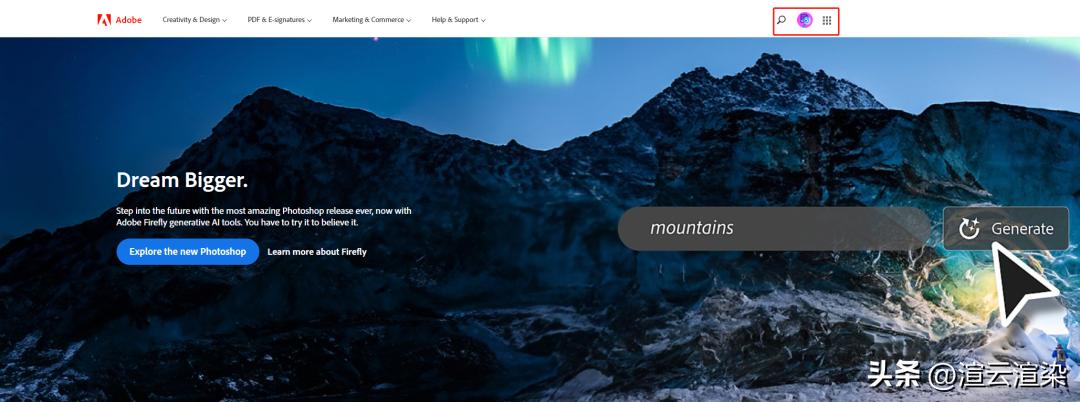Click the Generate button label

[1022, 229]
